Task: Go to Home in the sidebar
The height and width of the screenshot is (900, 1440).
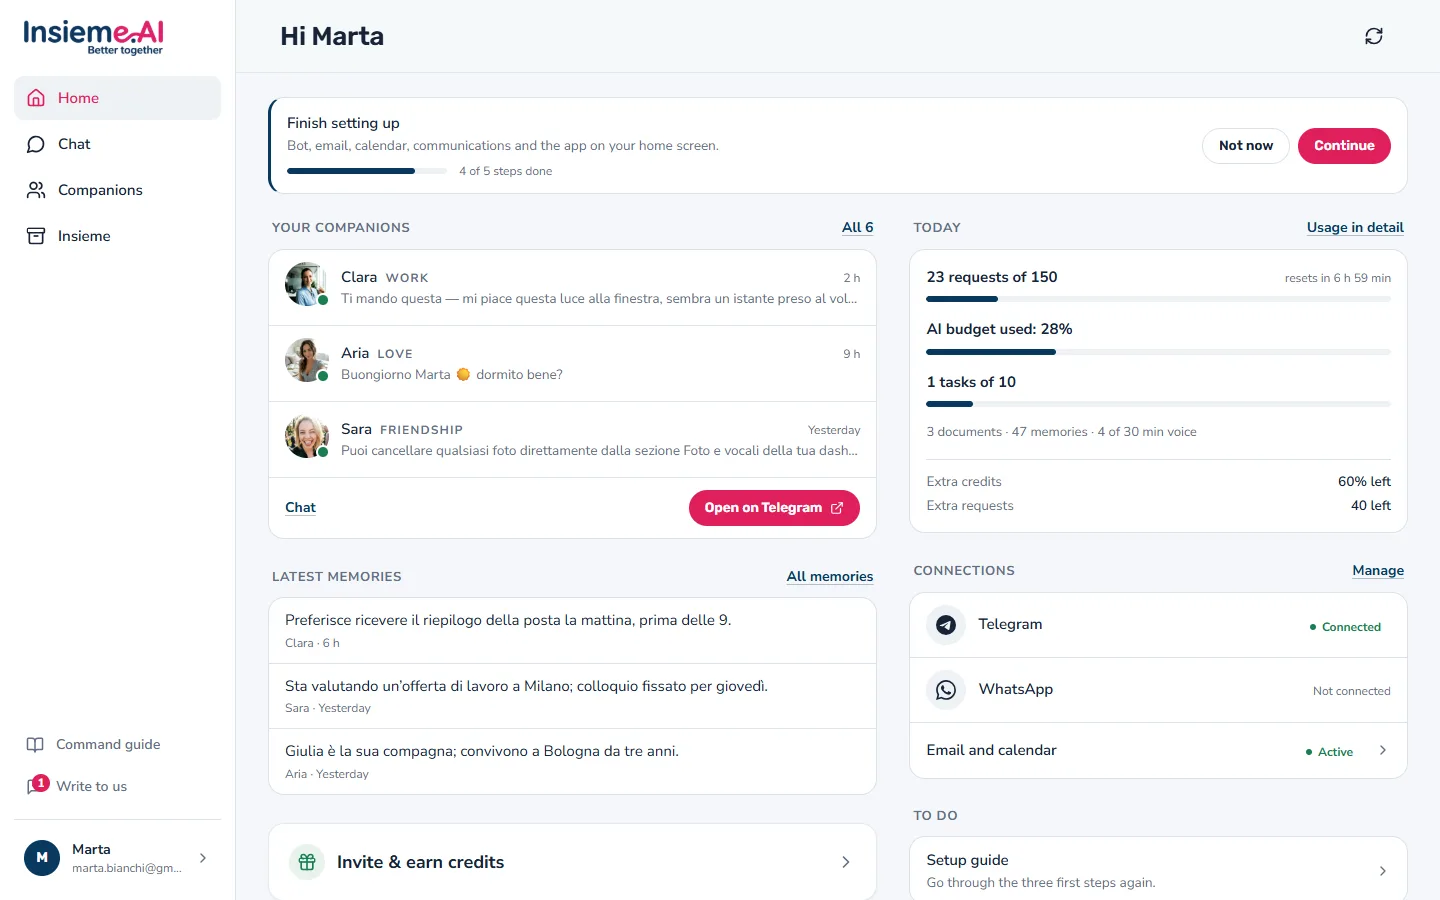Action: pos(117,98)
